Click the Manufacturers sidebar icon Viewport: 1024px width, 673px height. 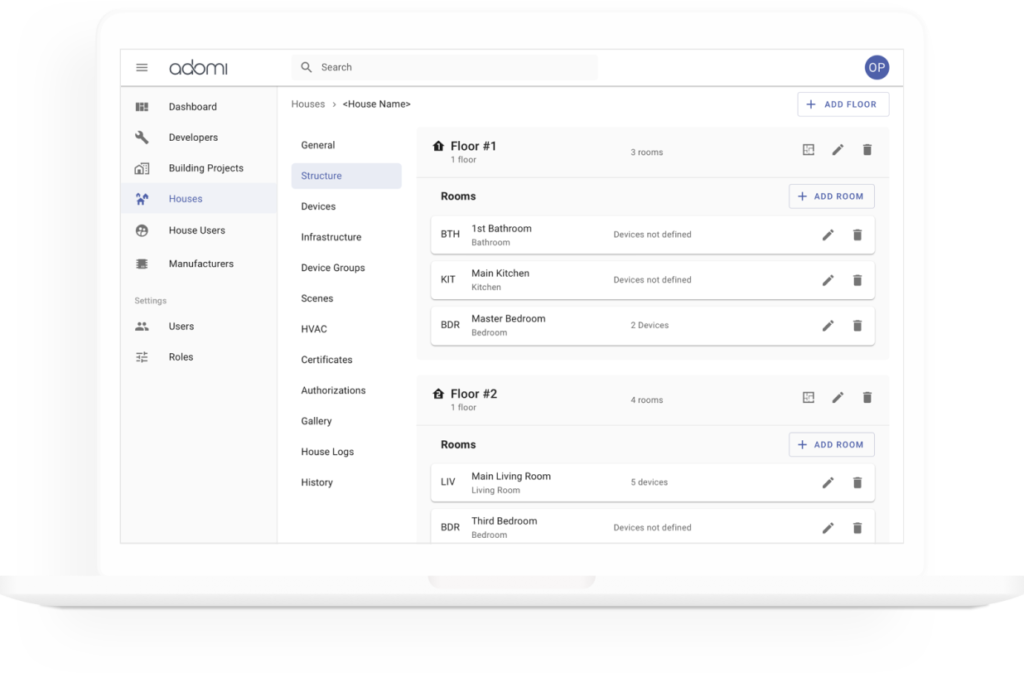tap(142, 264)
